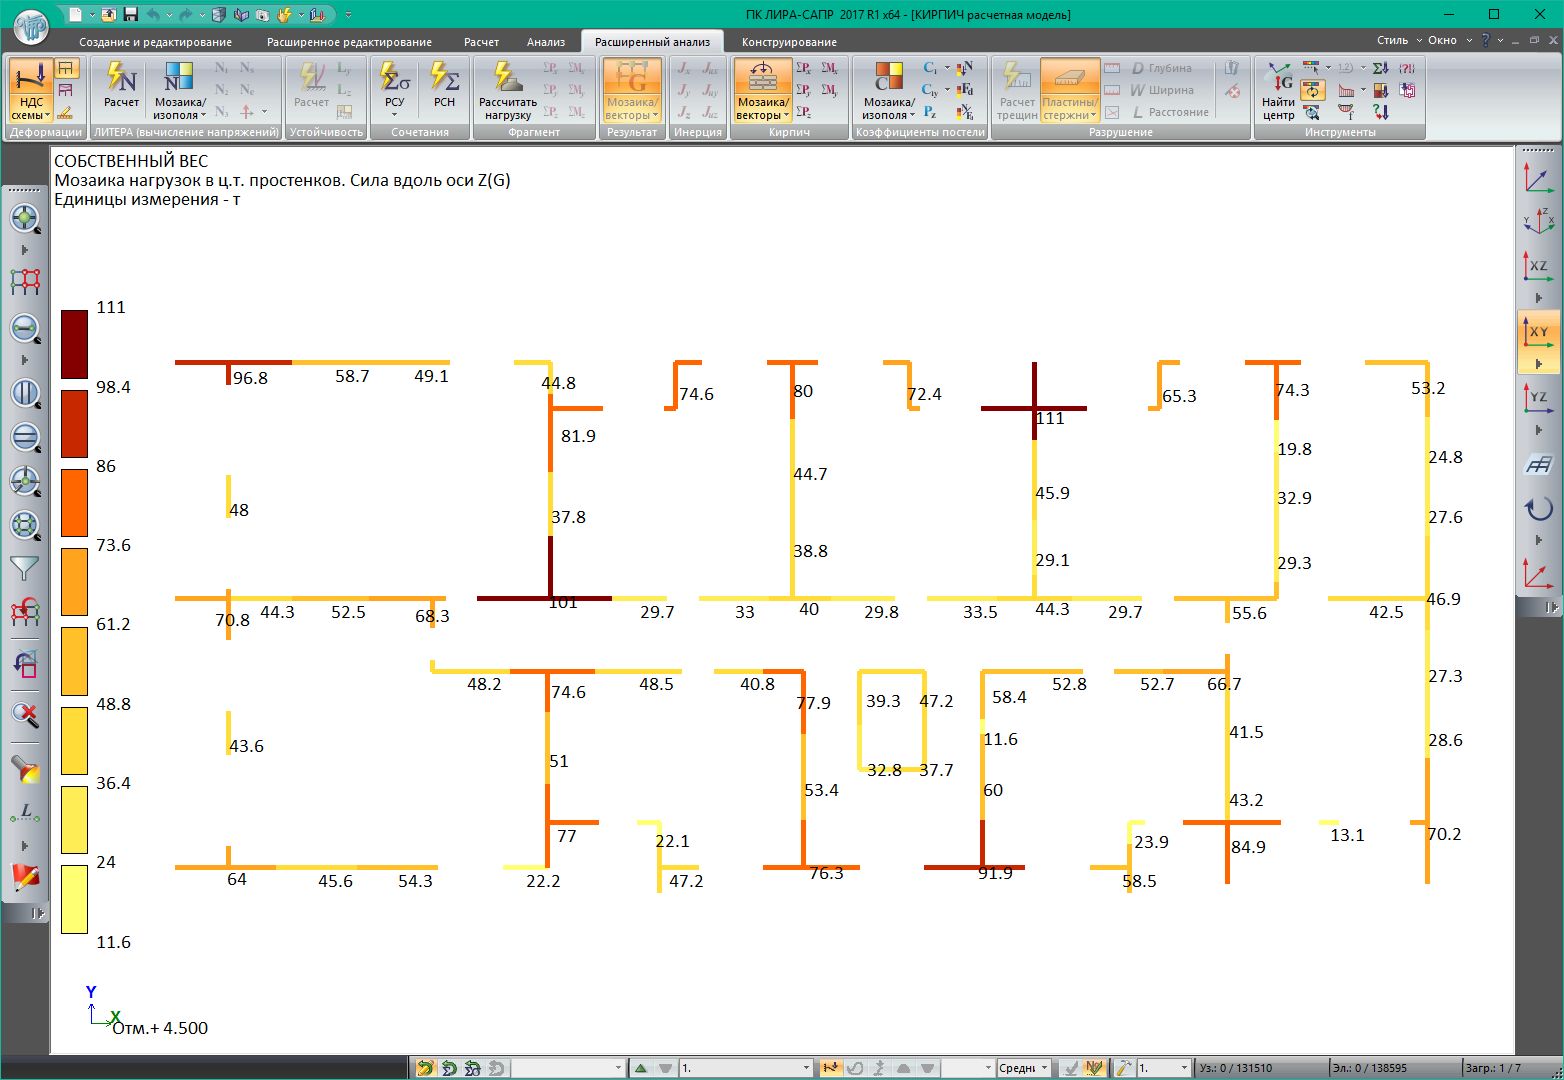The height and width of the screenshot is (1080, 1564).
Task: Click the Найти центр tool
Action: coord(1278,92)
